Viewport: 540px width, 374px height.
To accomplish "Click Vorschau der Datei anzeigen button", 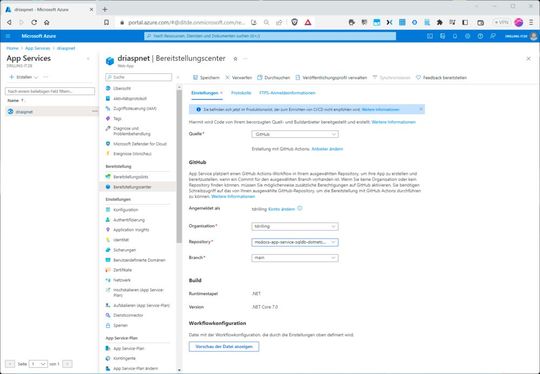I will [224, 346].
